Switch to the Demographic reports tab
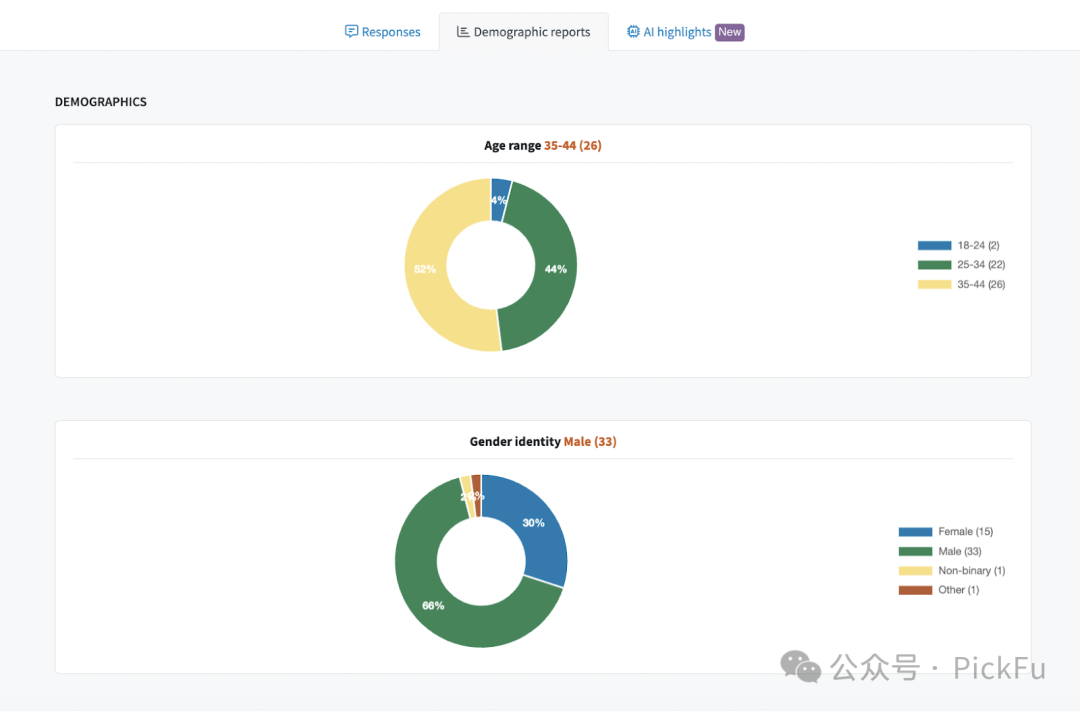Viewport: 1080px width, 711px height. click(x=532, y=32)
